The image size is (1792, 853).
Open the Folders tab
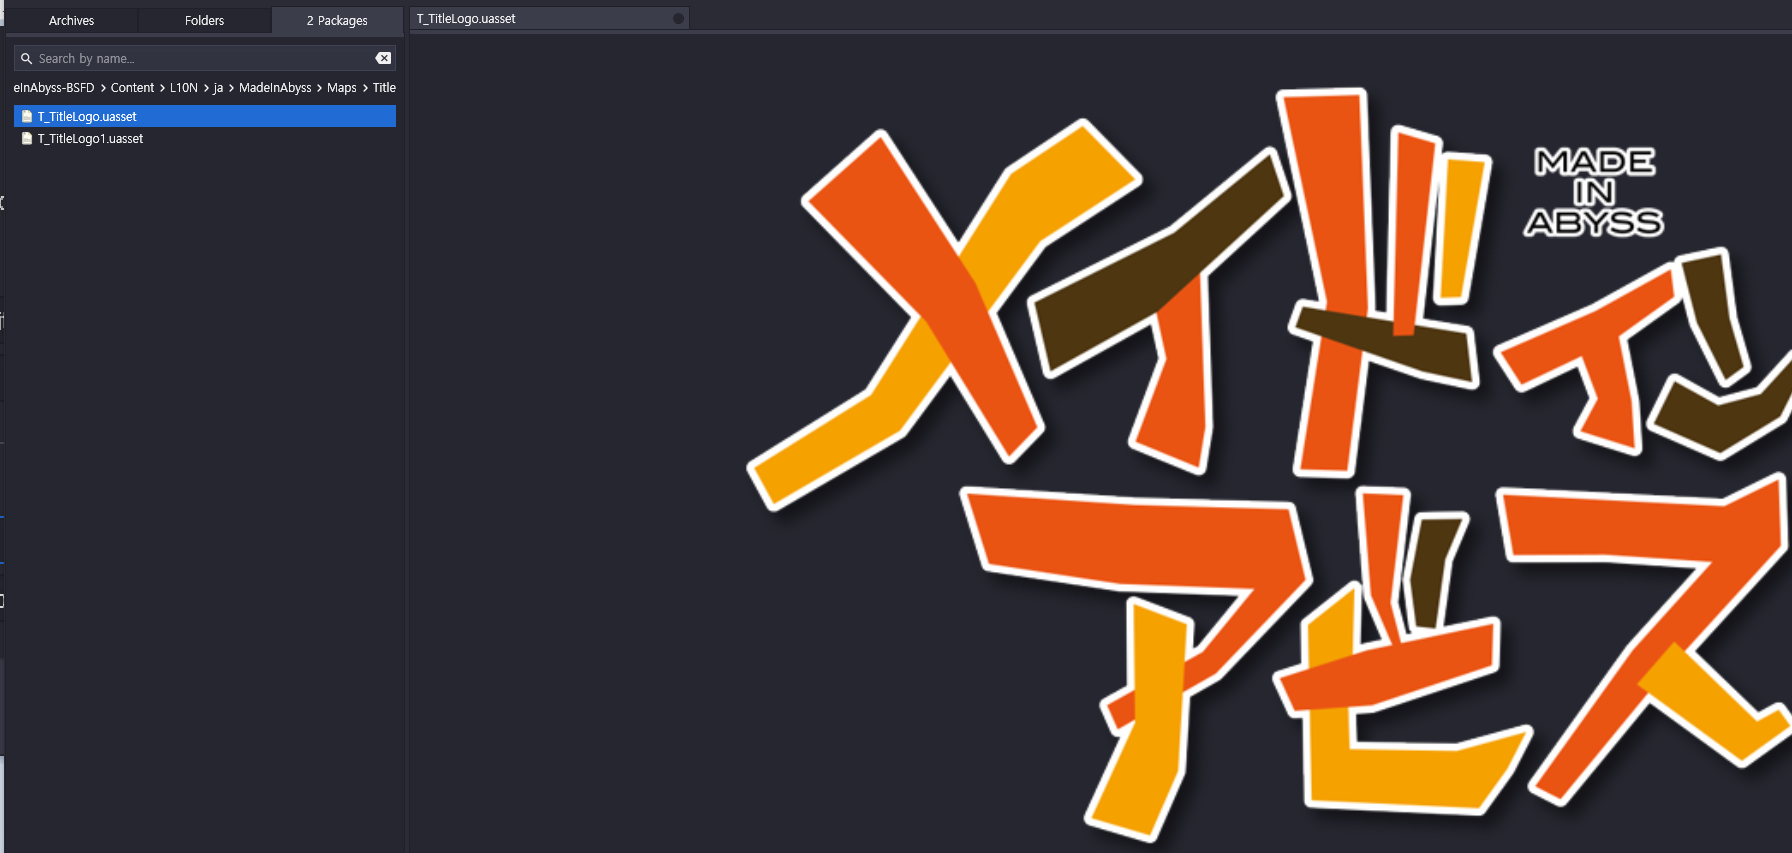click(x=204, y=20)
